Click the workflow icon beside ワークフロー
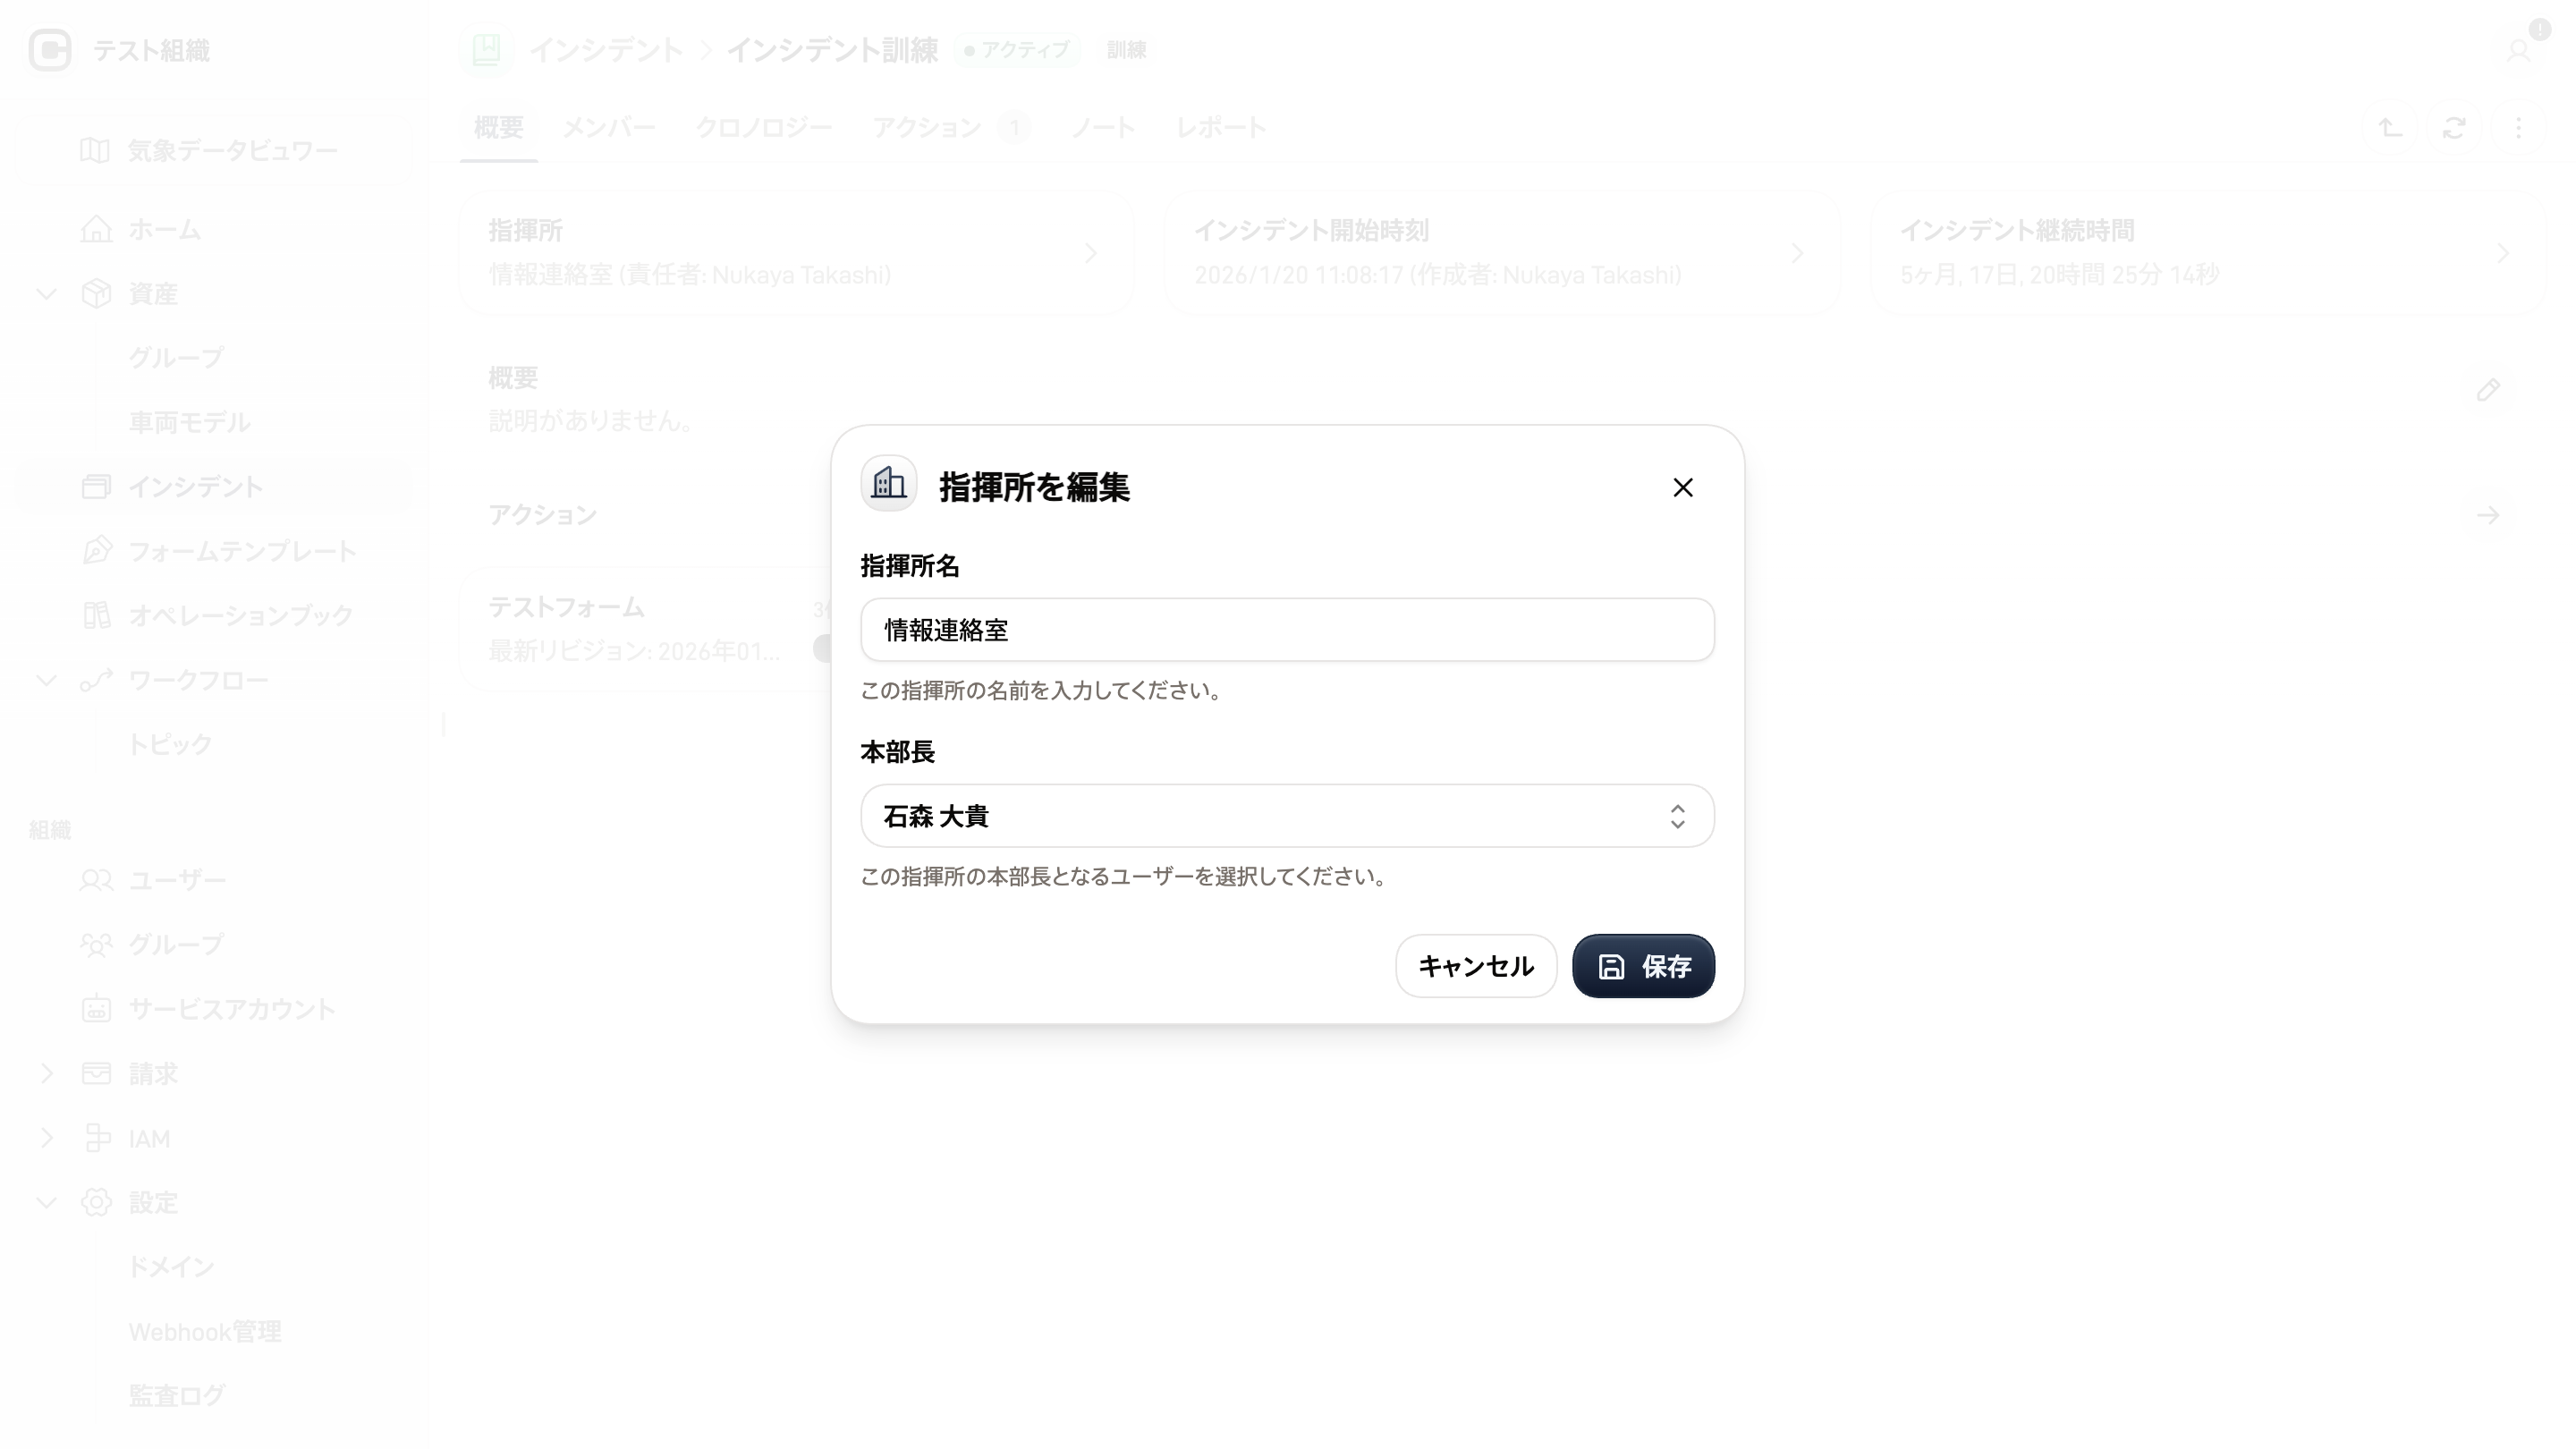The width and height of the screenshot is (2576, 1449). [96, 680]
